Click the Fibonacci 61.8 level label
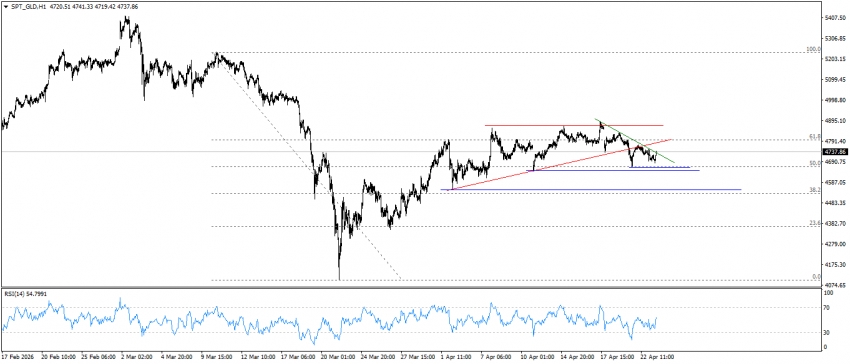 (815, 137)
